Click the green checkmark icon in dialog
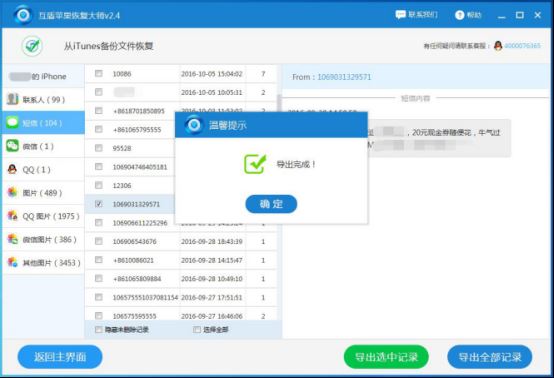Screen dimensions: 554x378 (255, 164)
